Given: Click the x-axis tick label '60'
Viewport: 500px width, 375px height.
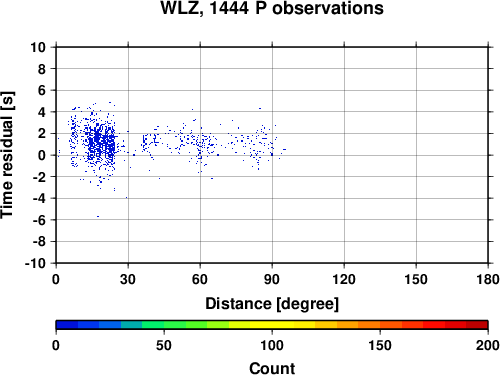Looking at the screenshot, I should (x=200, y=279).
